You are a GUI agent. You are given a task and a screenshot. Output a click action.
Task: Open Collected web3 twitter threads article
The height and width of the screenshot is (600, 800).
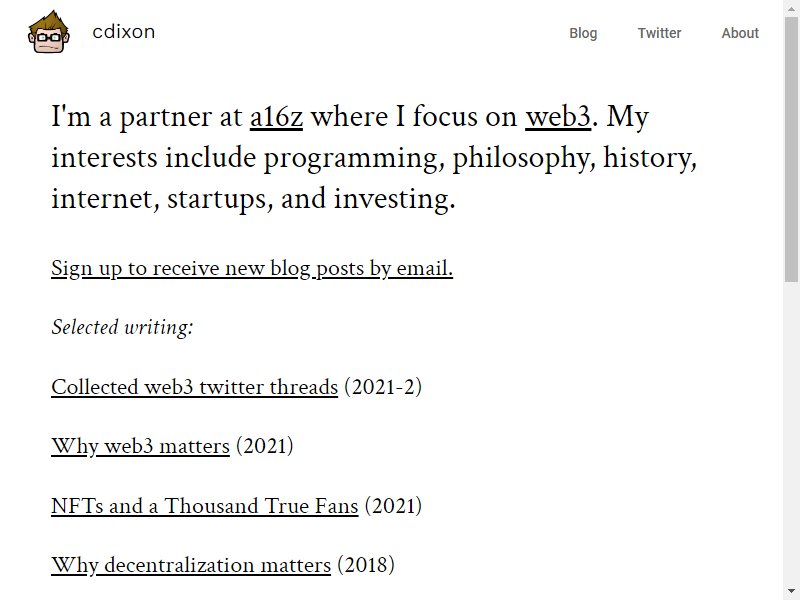(194, 387)
